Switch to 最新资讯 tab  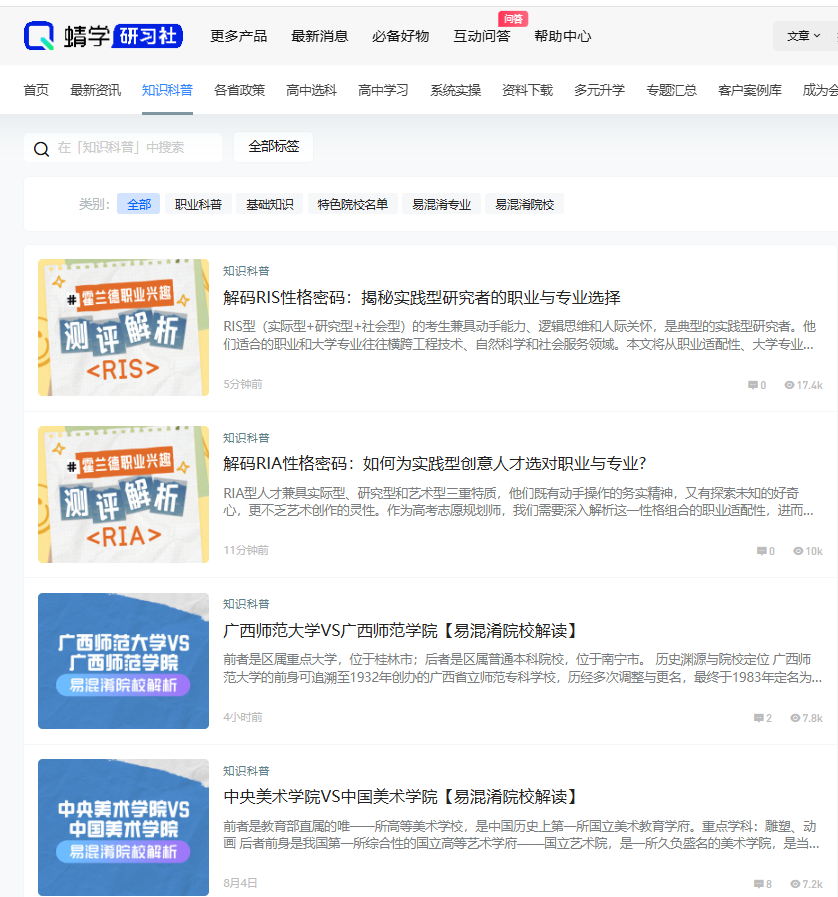(x=96, y=90)
